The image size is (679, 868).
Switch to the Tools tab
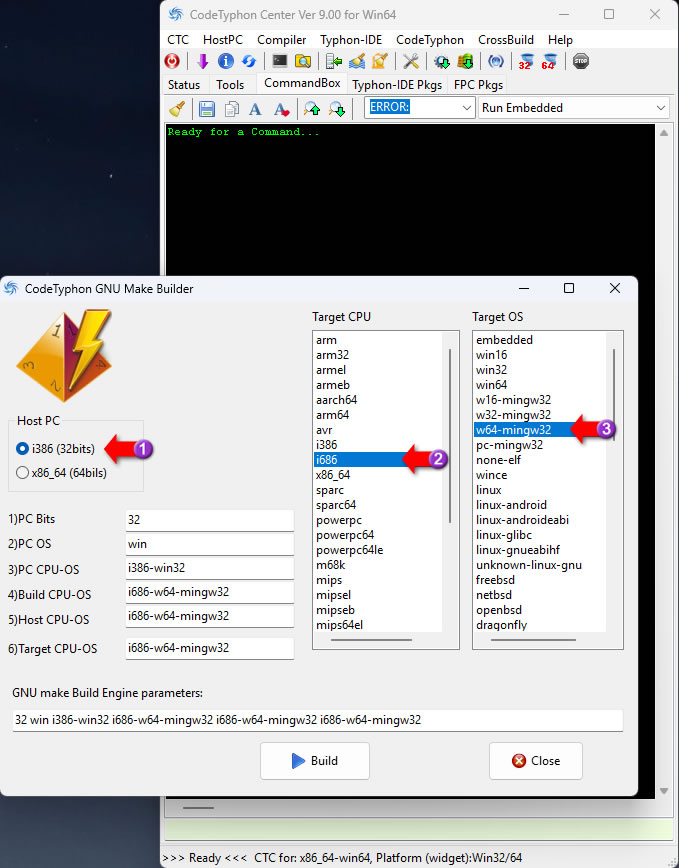tap(230, 85)
